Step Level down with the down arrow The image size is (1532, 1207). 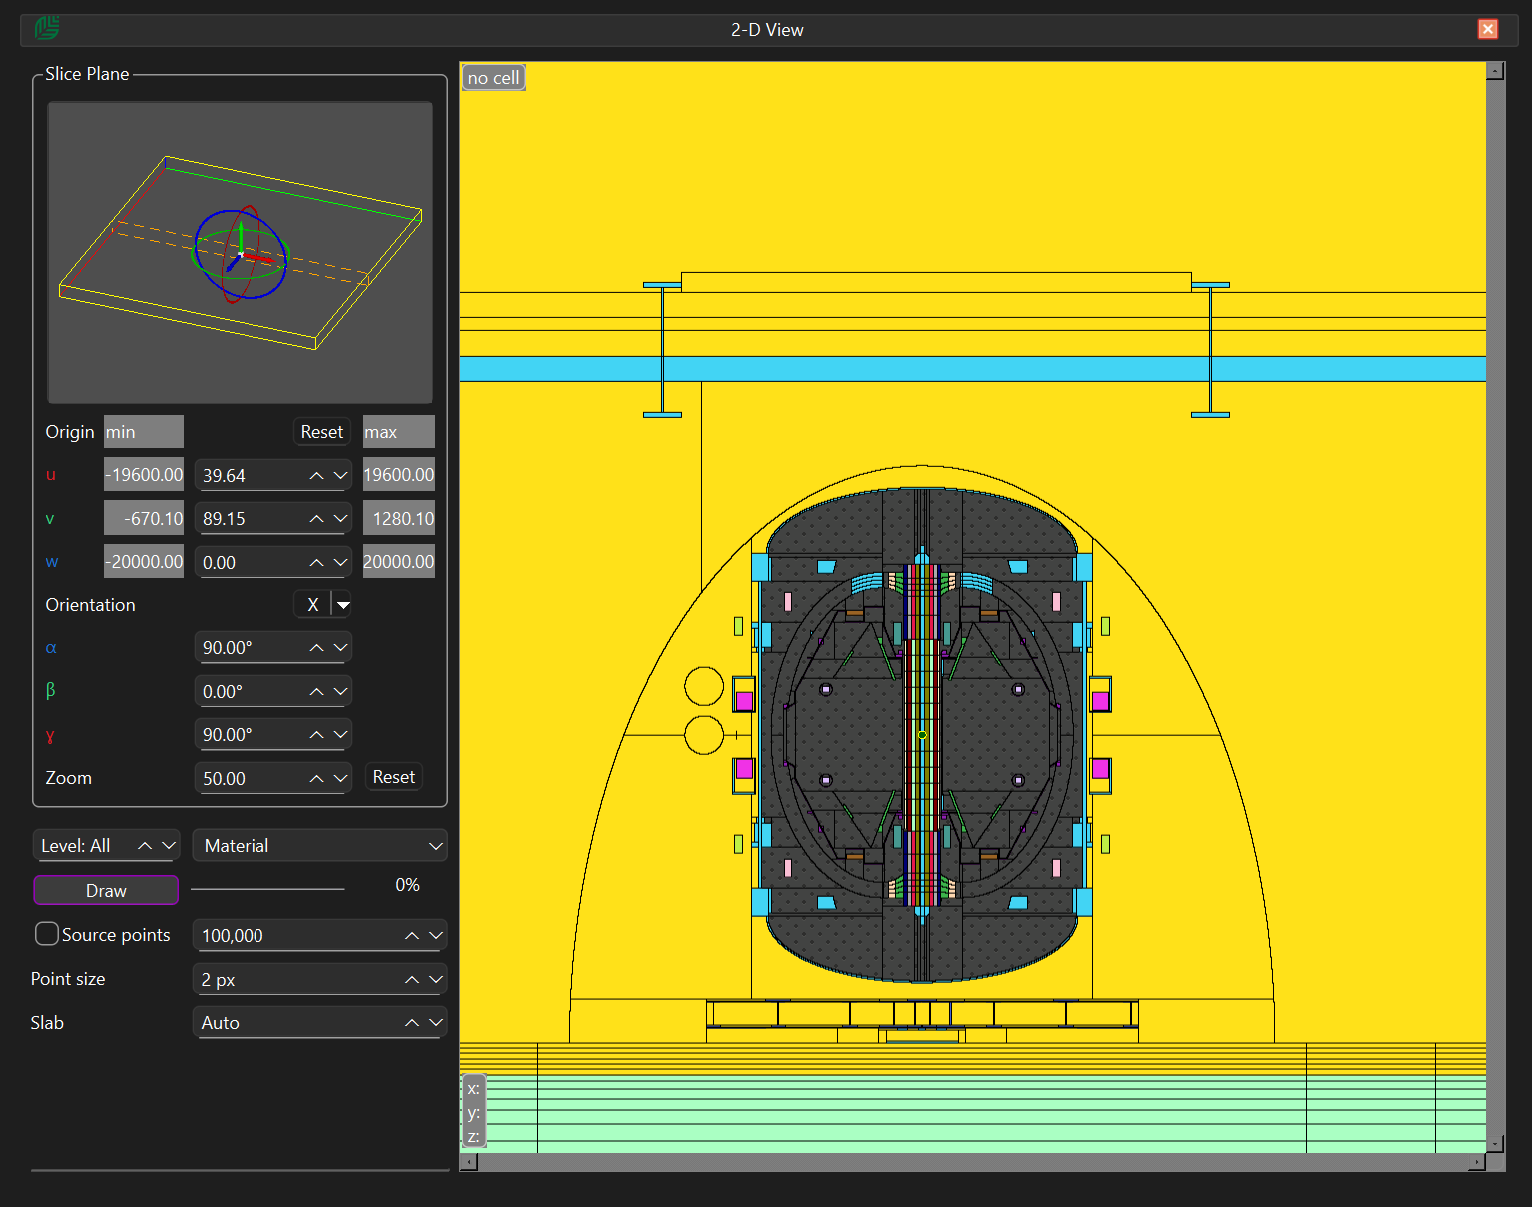[x=169, y=846]
